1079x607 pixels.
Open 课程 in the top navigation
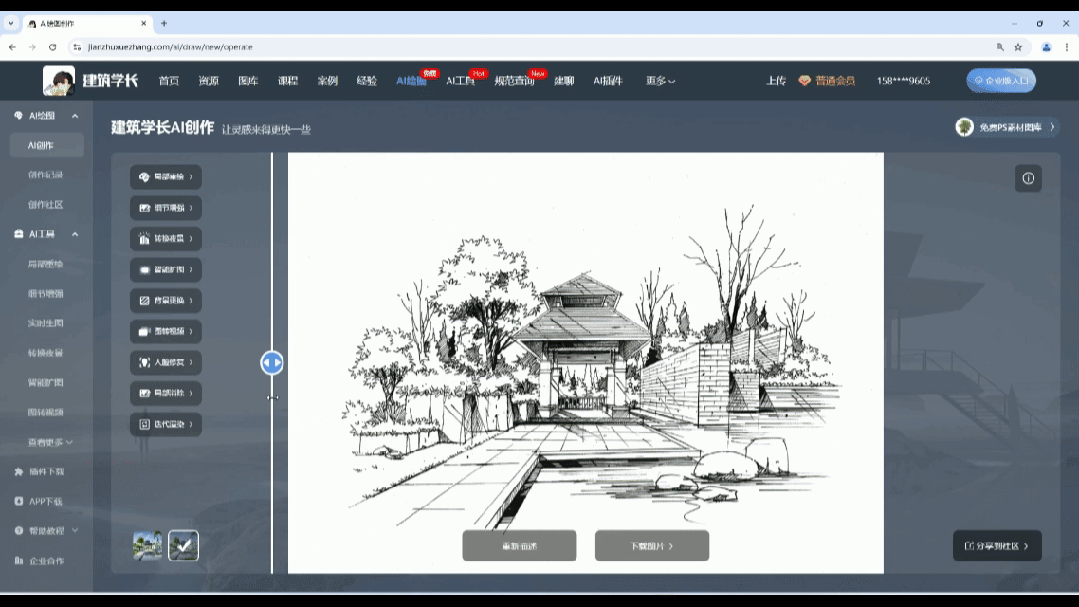288,81
